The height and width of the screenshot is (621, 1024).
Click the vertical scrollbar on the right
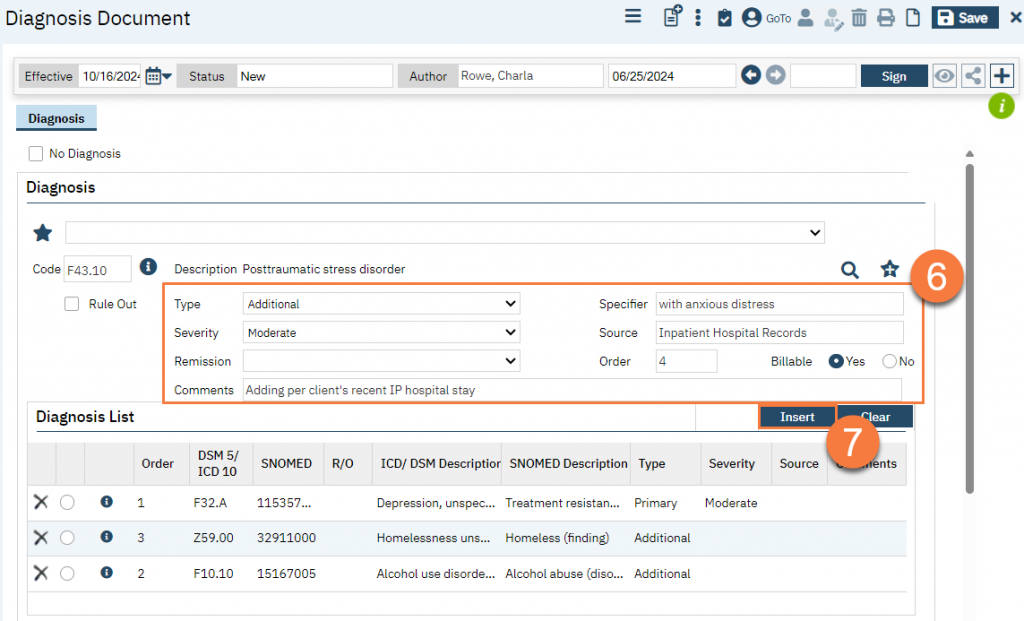969,330
